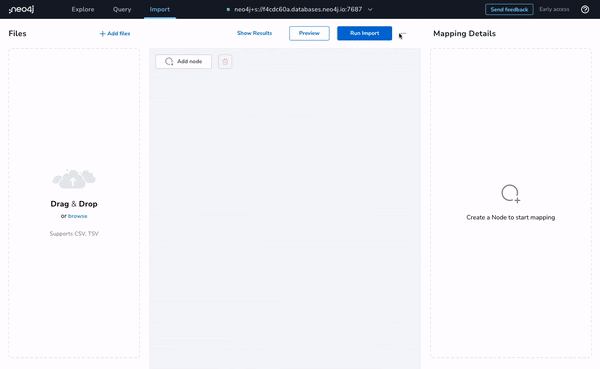This screenshot has width=600, height=369.
Task: Start the Run Import button
Action: click(364, 33)
